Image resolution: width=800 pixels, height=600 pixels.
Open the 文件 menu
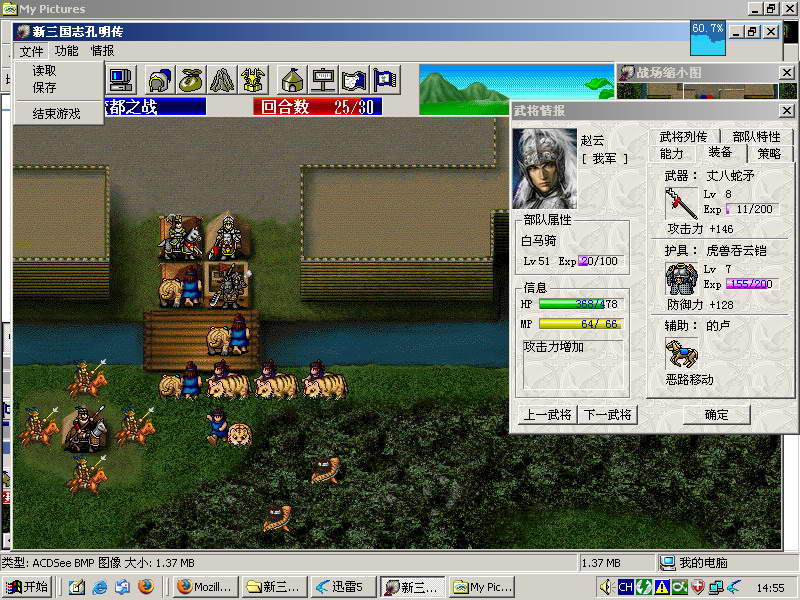(31, 51)
